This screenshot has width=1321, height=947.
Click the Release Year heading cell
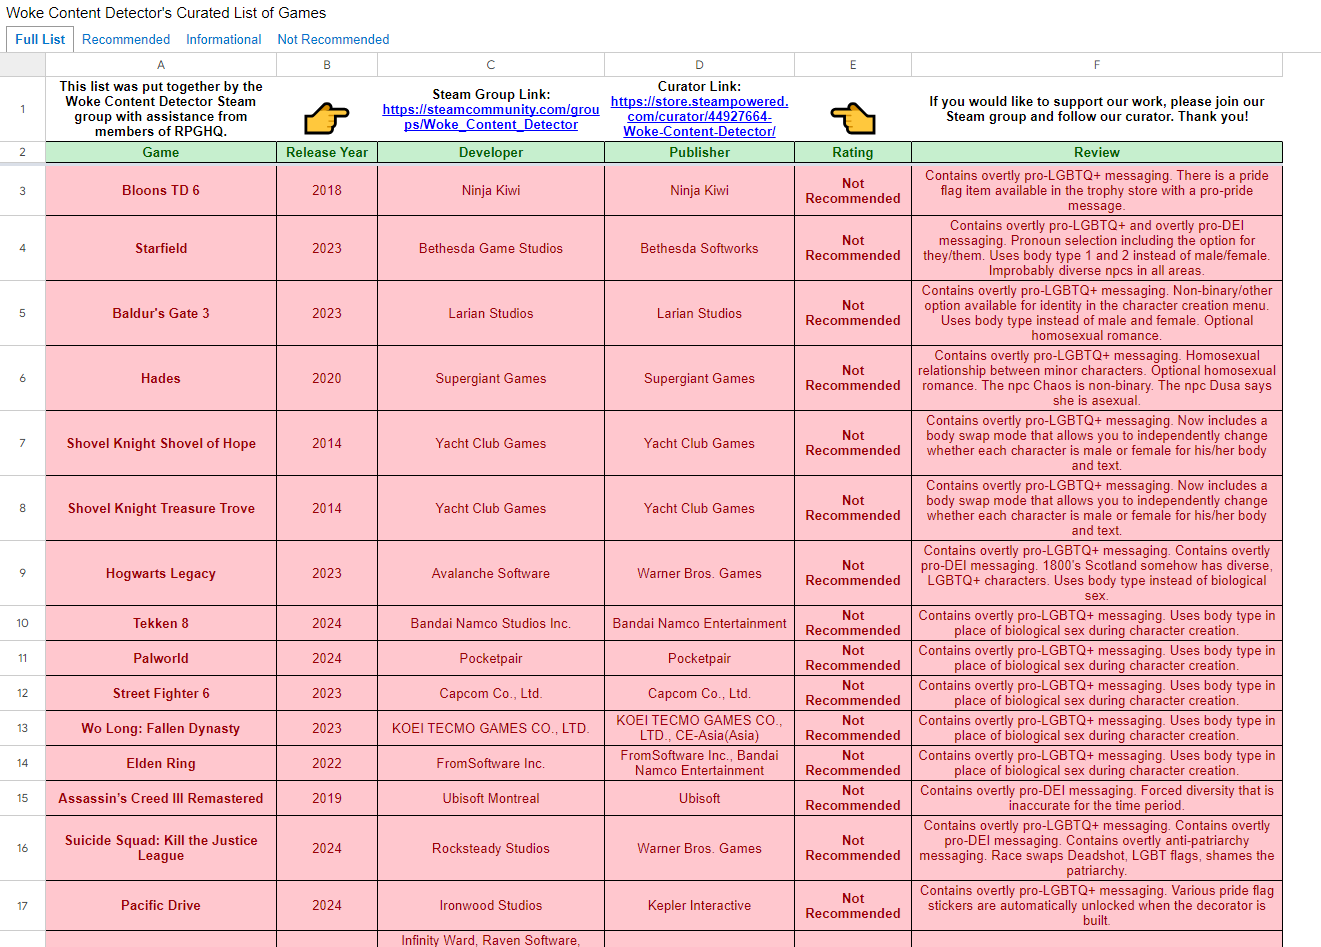pyautogui.click(x=327, y=153)
